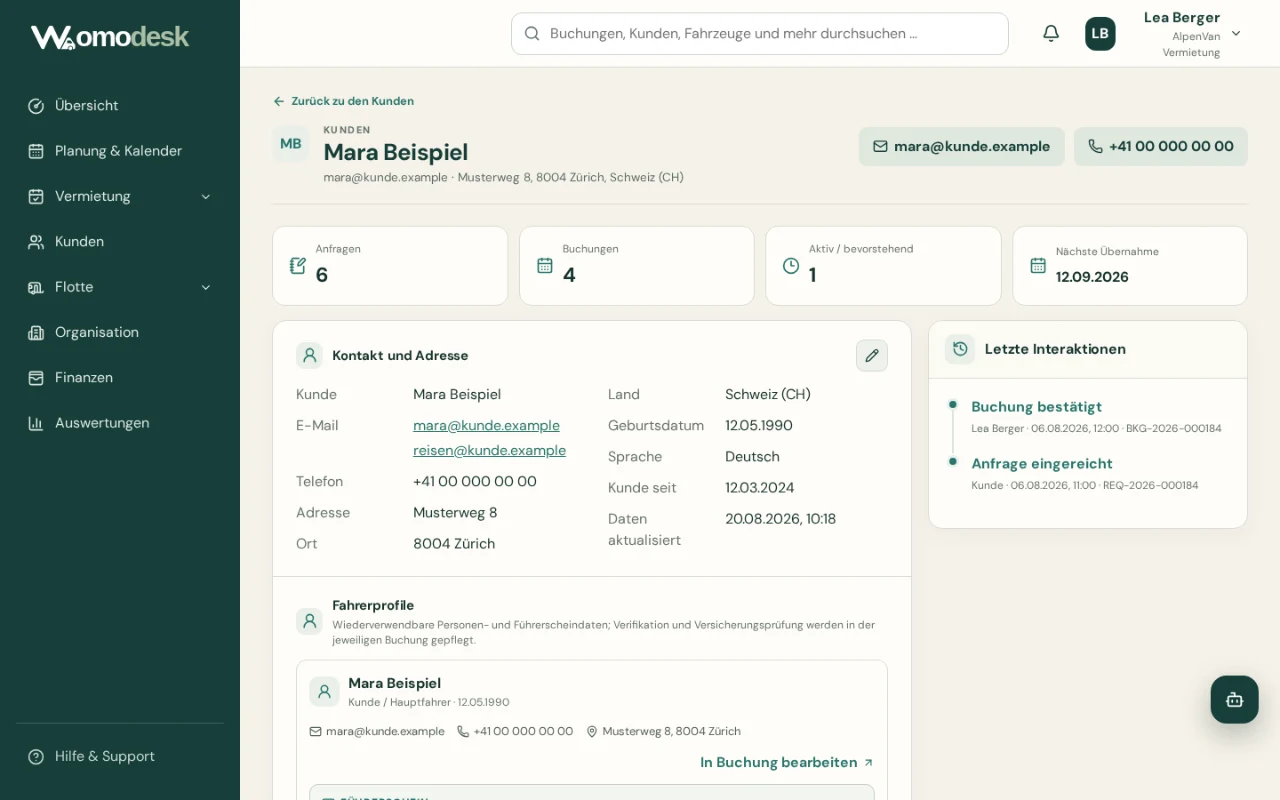Image resolution: width=1280 pixels, height=800 pixels.
Task: Open the floating assistant chat button
Action: tap(1234, 699)
